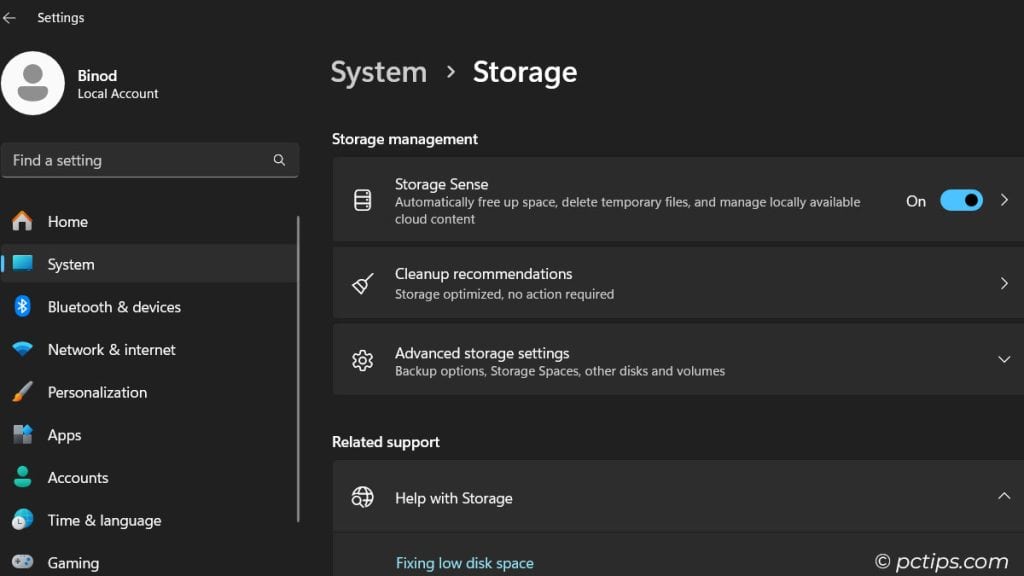Turn off the Storage Sense toggle

(961, 200)
